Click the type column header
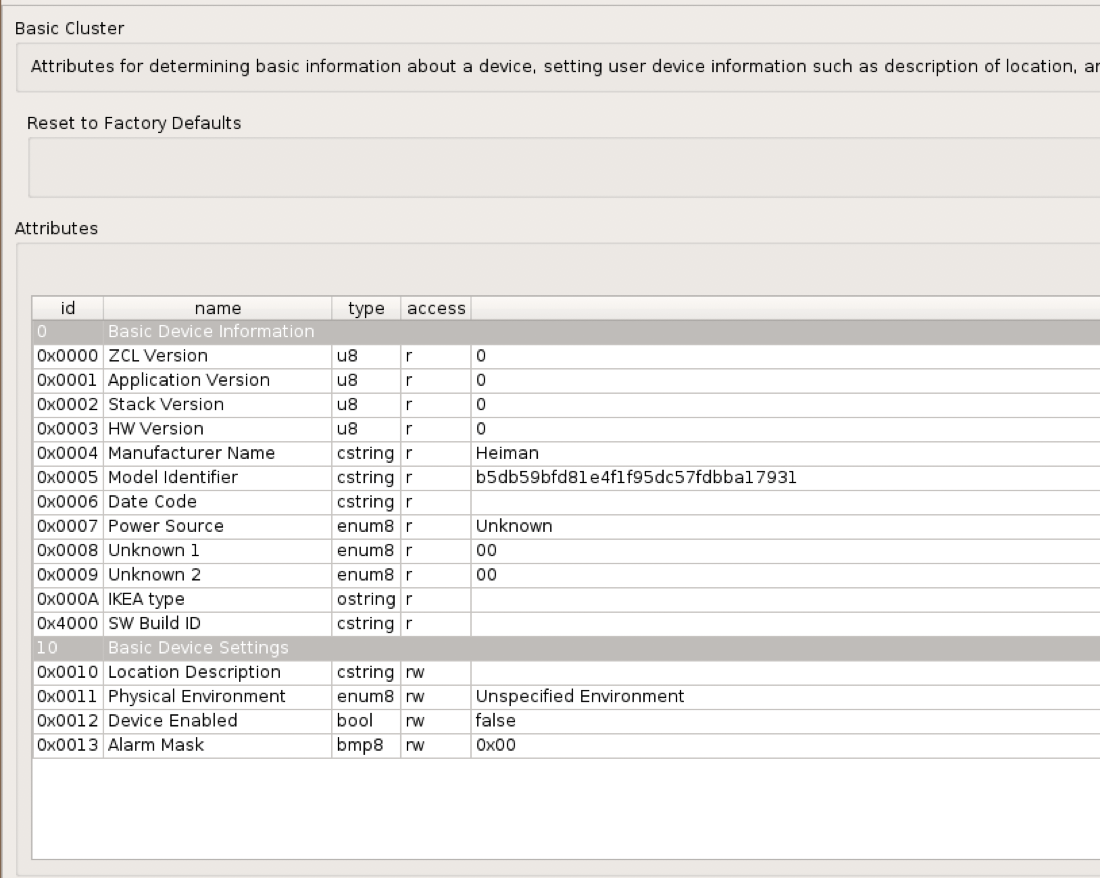Viewport: 1100px width, 878px height. [x=366, y=309]
